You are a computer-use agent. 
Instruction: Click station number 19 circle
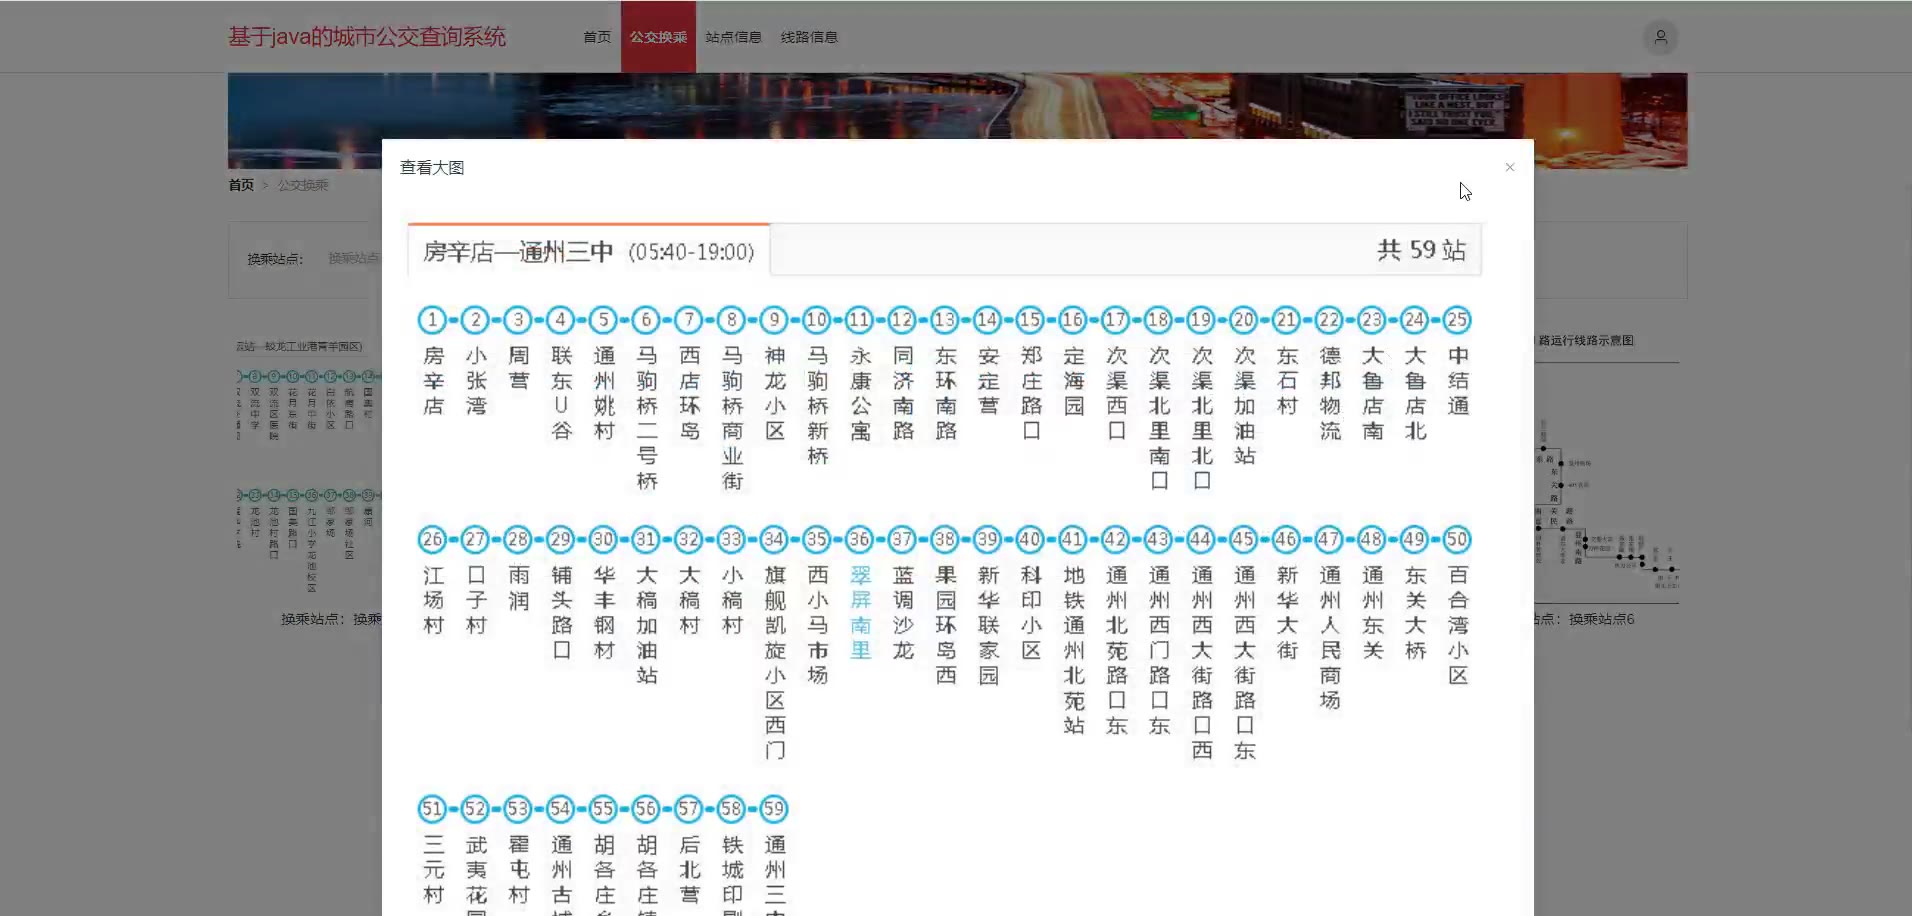coord(1200,320)
